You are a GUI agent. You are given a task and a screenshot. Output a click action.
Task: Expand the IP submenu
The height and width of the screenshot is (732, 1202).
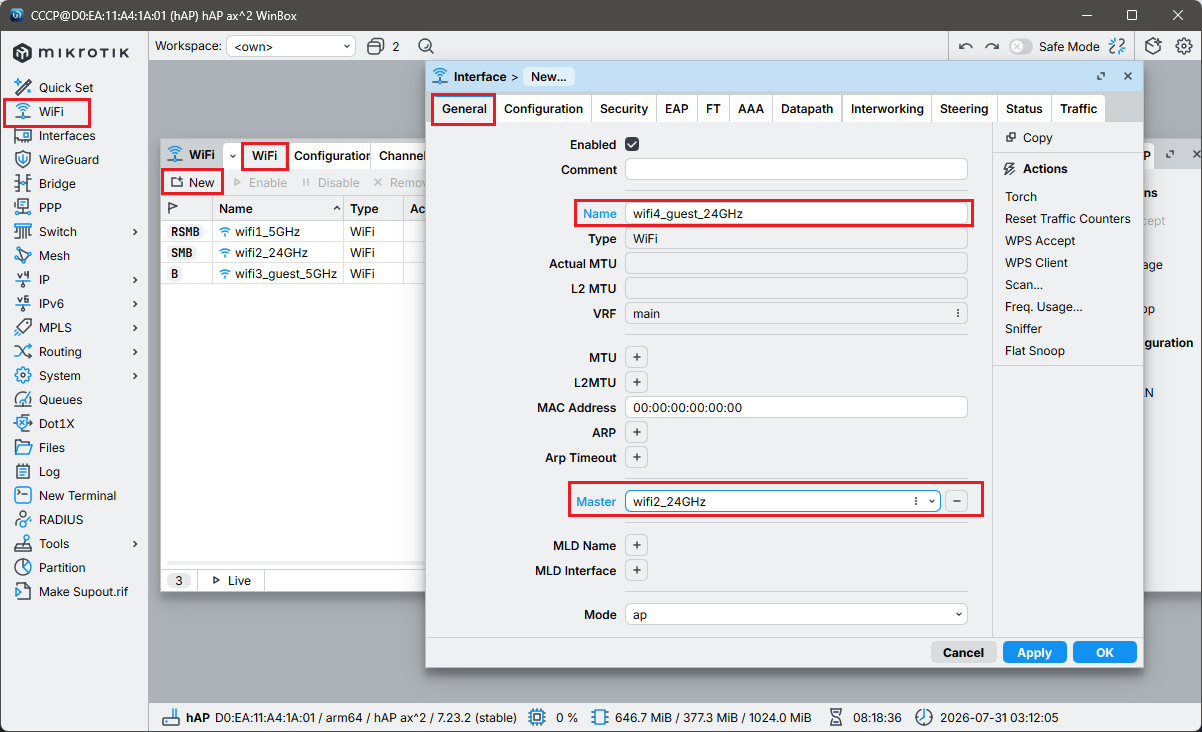[x=135, y=280]
